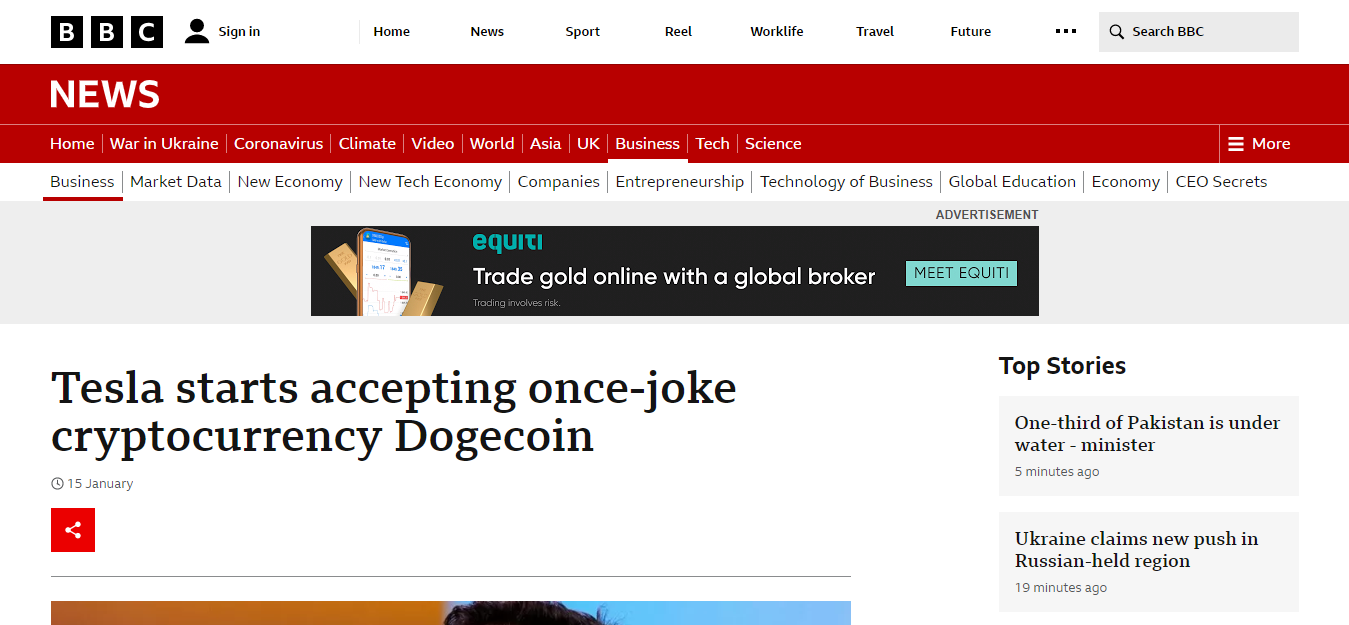This screenshot has height=625, width=1349.
Task: Select Video section
Action: pos(433,144)
